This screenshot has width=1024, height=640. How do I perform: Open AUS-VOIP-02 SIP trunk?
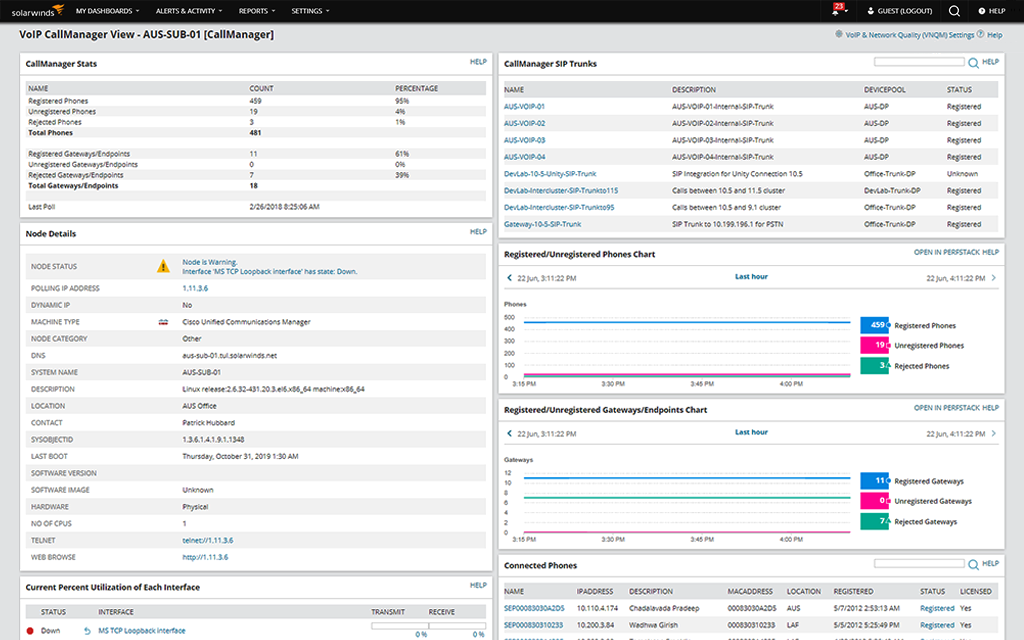click(x=524, y=123)
